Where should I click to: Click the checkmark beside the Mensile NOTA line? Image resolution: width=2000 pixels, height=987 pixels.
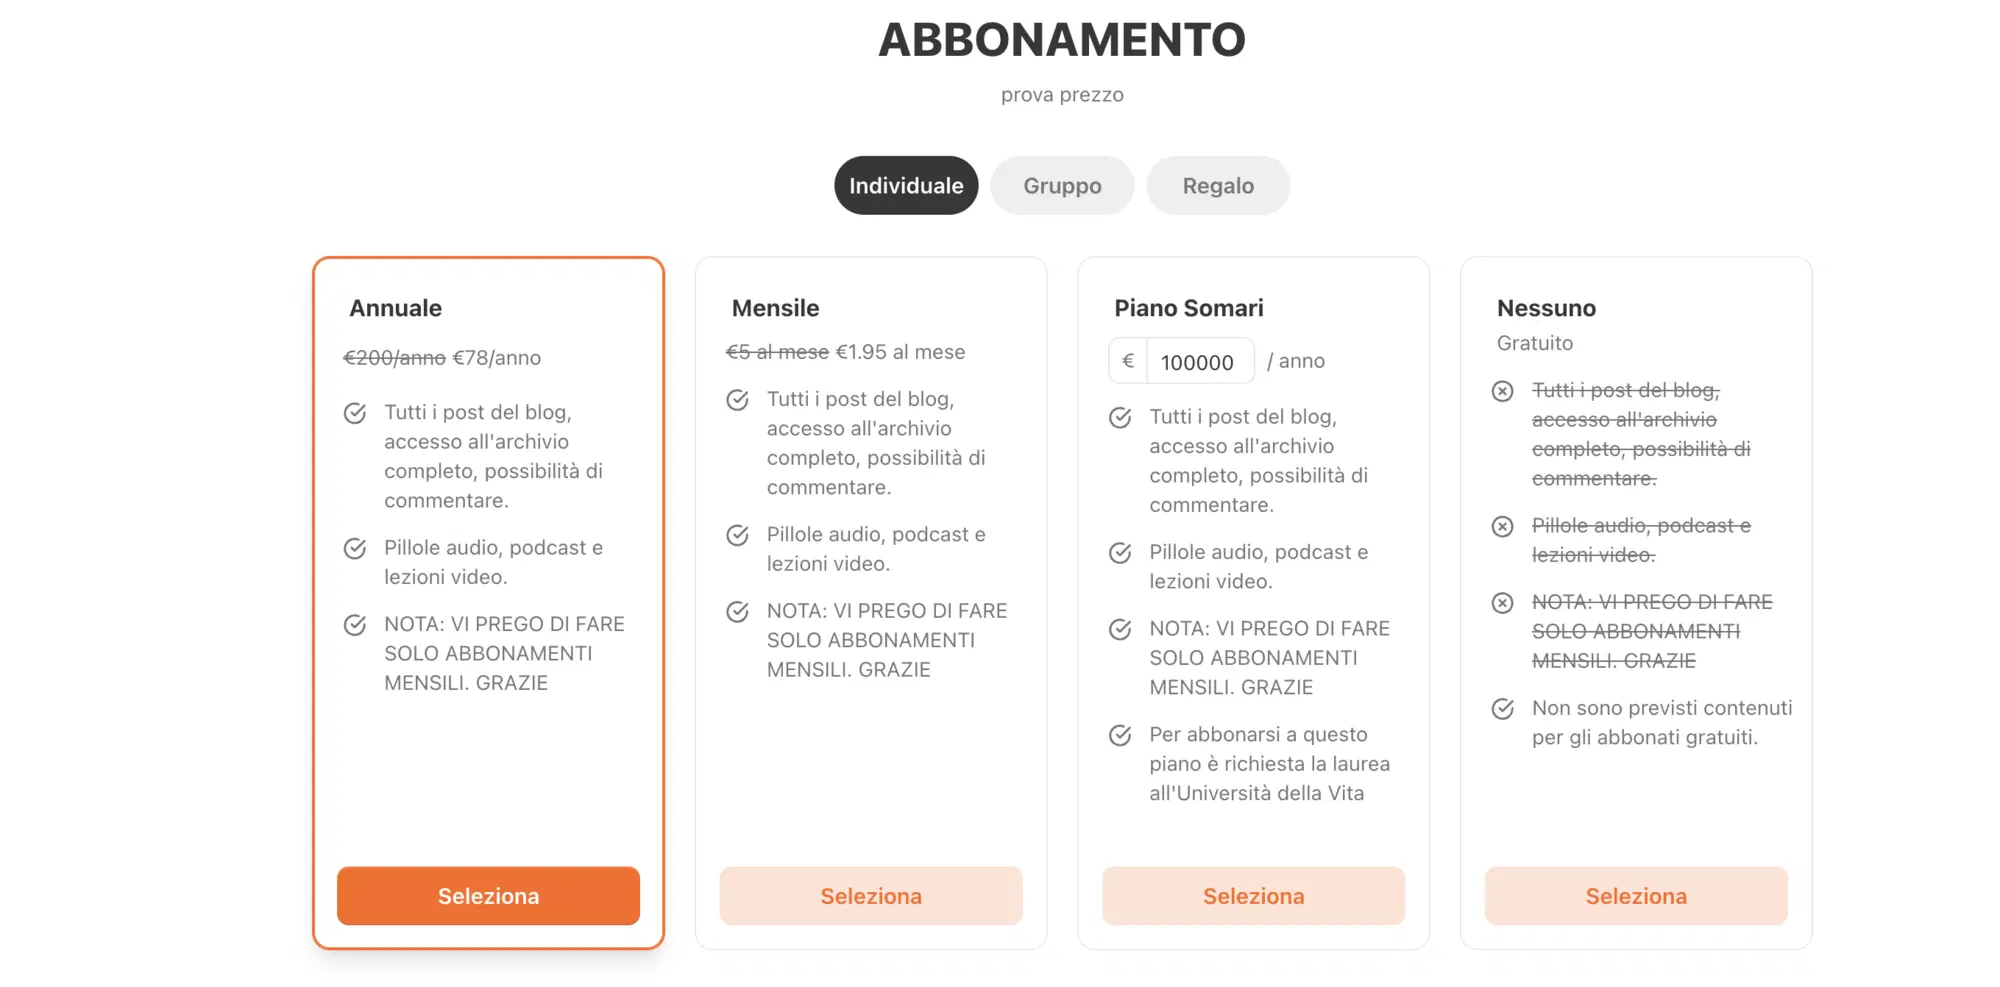tap(737, 610)
